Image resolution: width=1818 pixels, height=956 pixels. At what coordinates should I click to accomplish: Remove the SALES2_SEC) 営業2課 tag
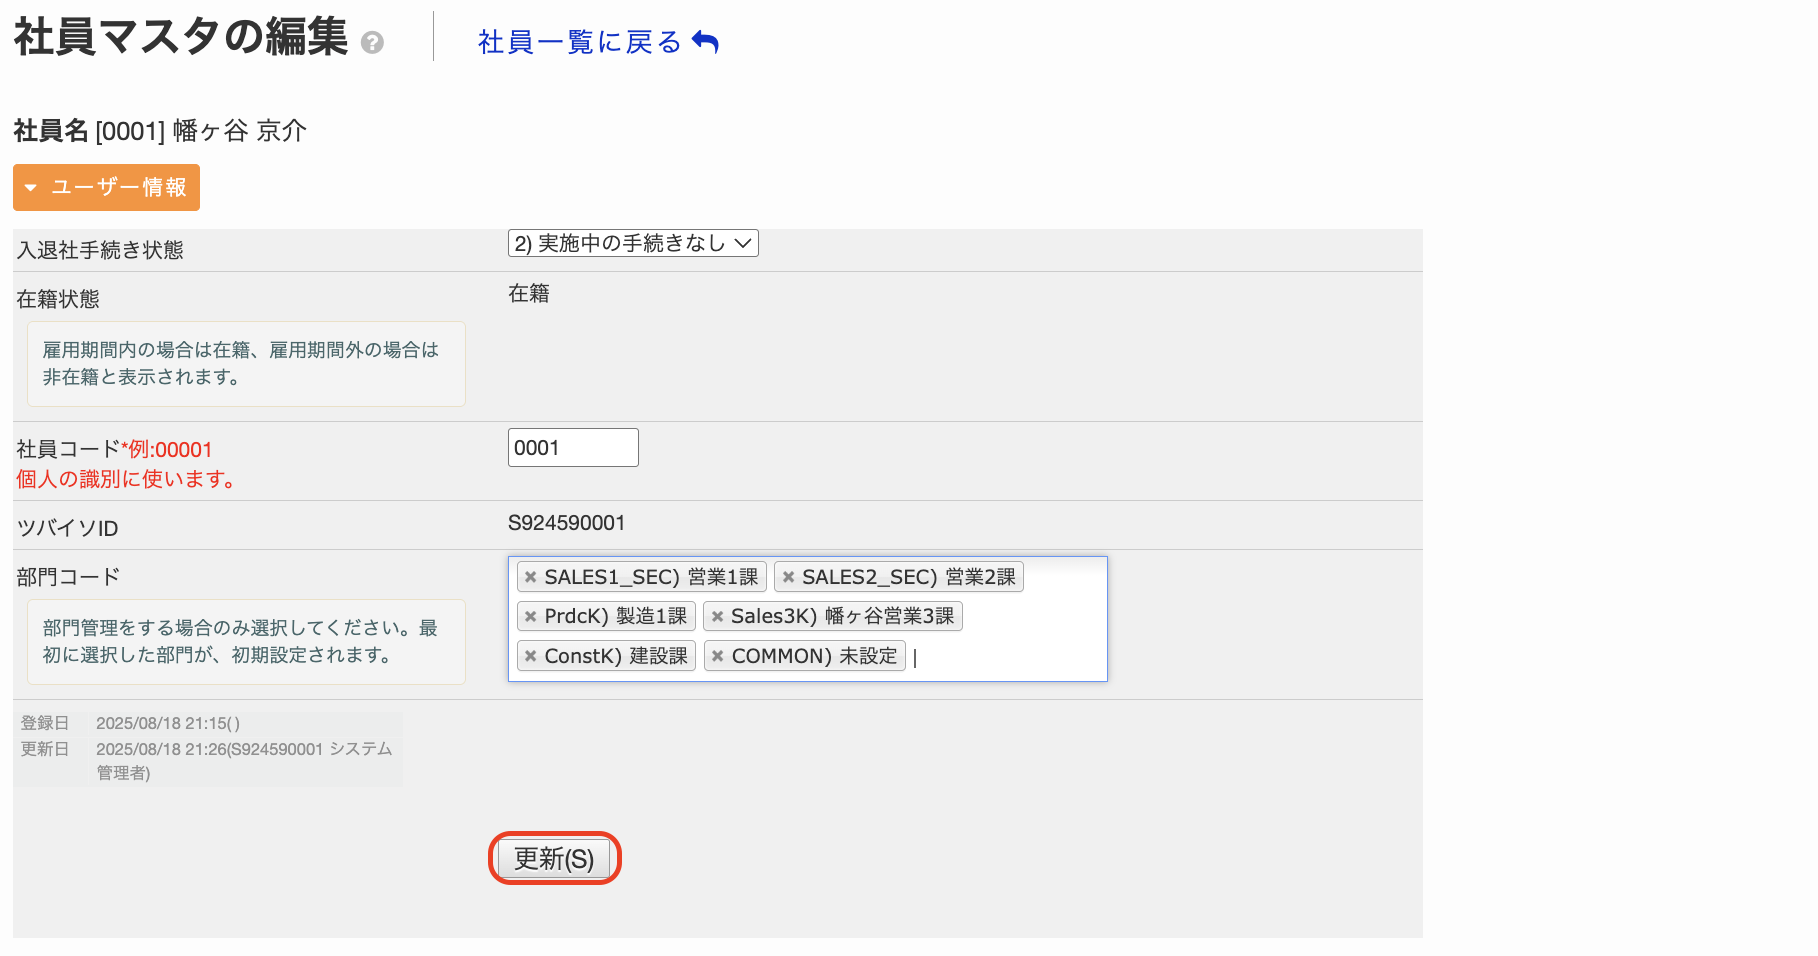pyautogui.click(x=788, y=577)
